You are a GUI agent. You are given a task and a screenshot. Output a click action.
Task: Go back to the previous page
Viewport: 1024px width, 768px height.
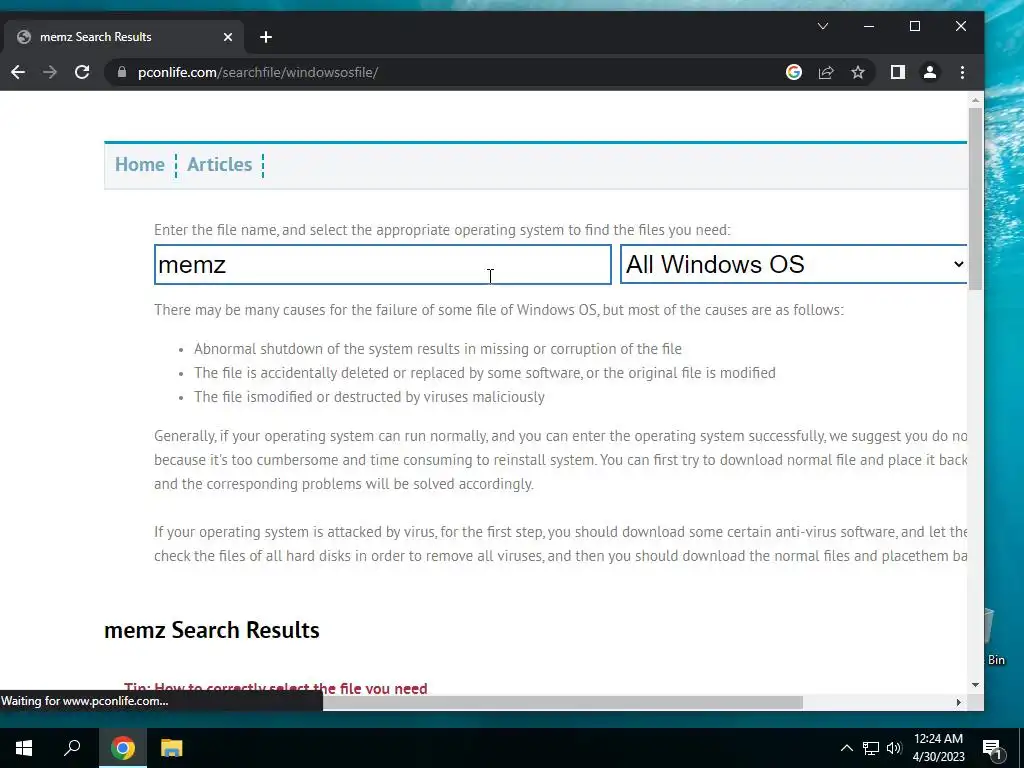pyautogui.click(x=18, y=72)
